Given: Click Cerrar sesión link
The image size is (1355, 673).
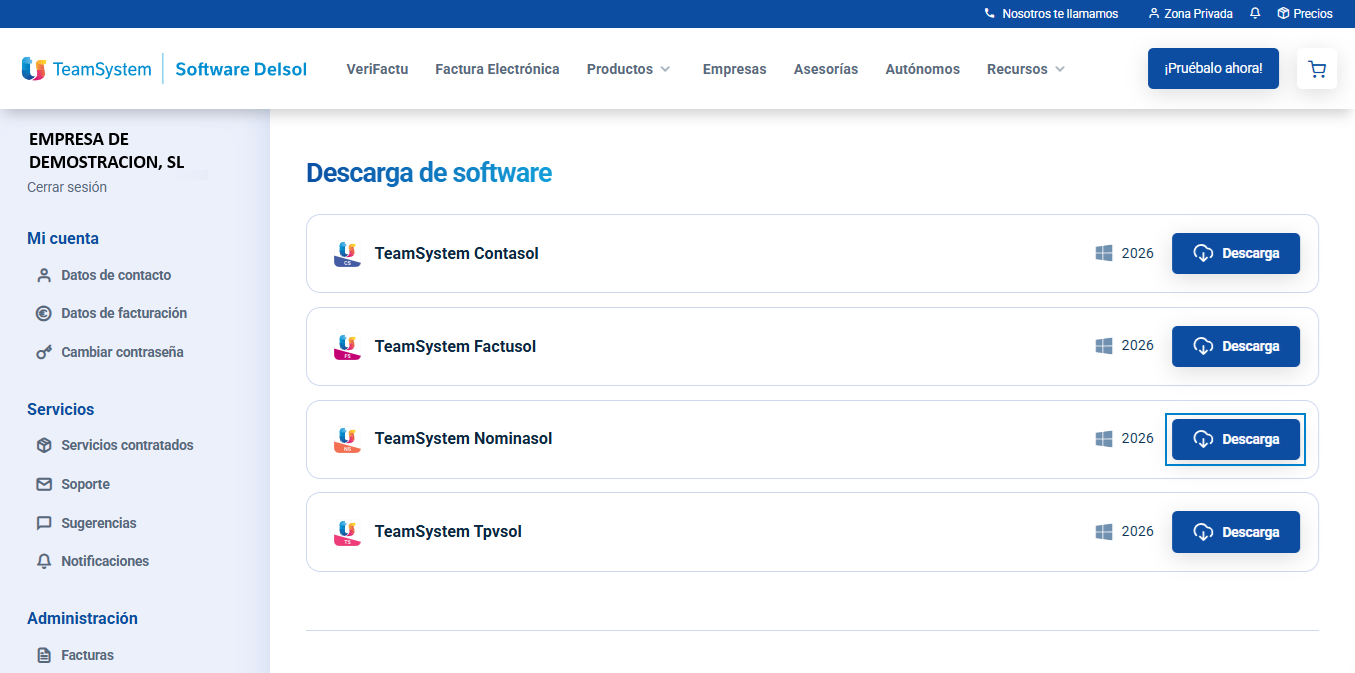Looking at the screenshot, I should tap(67, 187).
